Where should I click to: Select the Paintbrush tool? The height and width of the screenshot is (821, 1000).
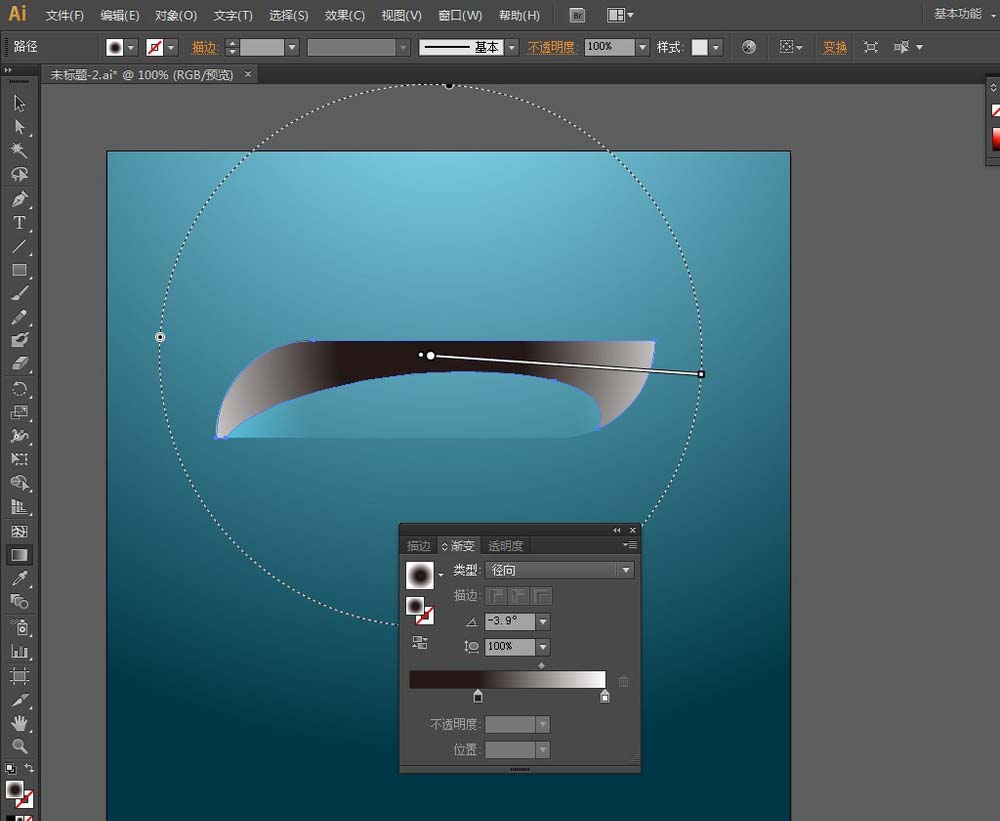point(19,293)
